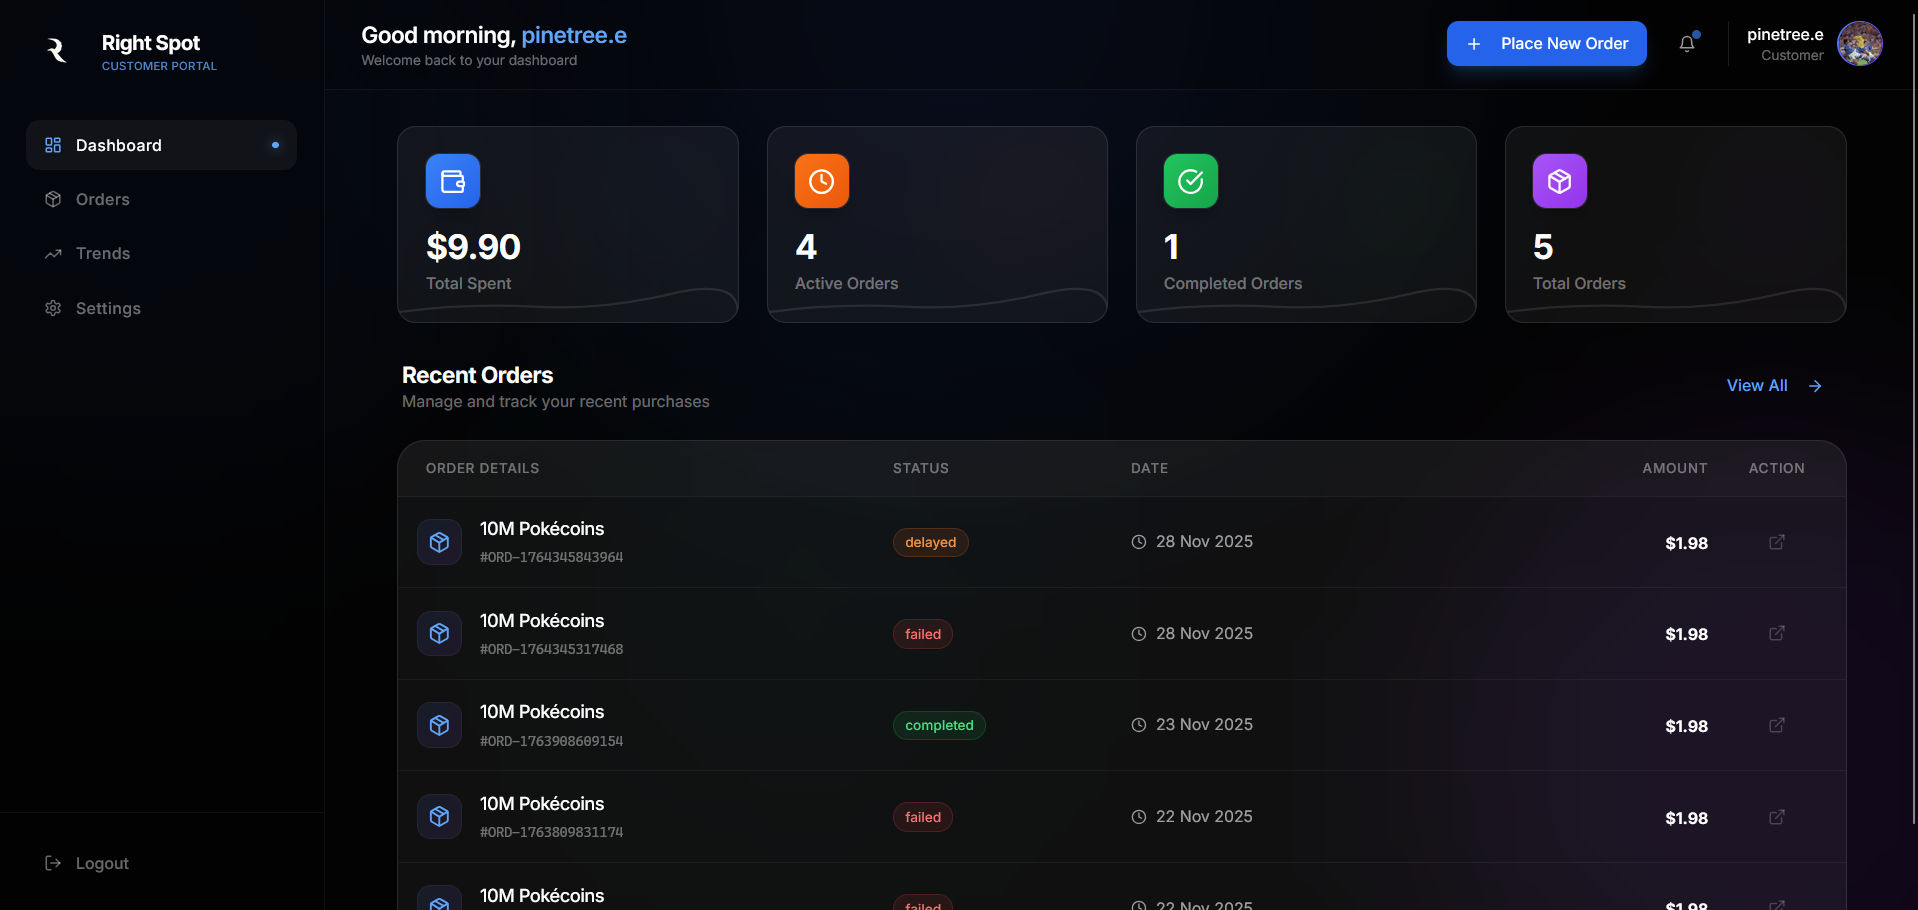This screenshot has height=910, width=1918.
Task: Click the page's vertical scrollbar
Action: tap(1914, 400)
